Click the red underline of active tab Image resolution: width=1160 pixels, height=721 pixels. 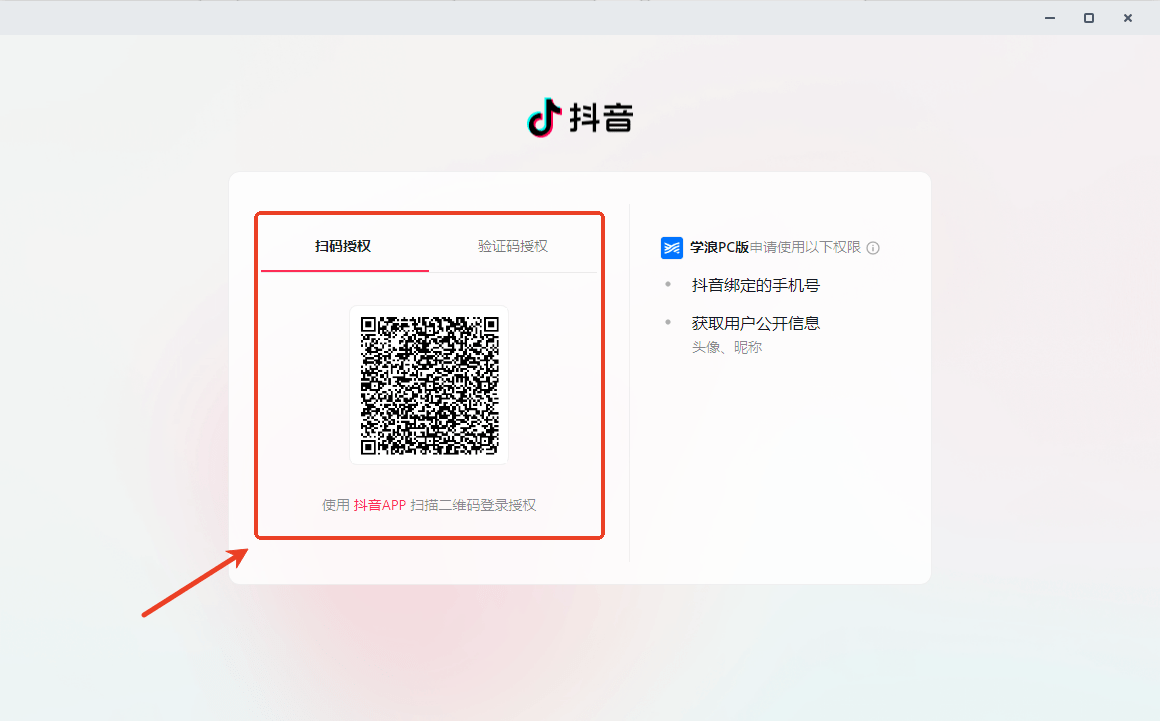click(344, 270)
